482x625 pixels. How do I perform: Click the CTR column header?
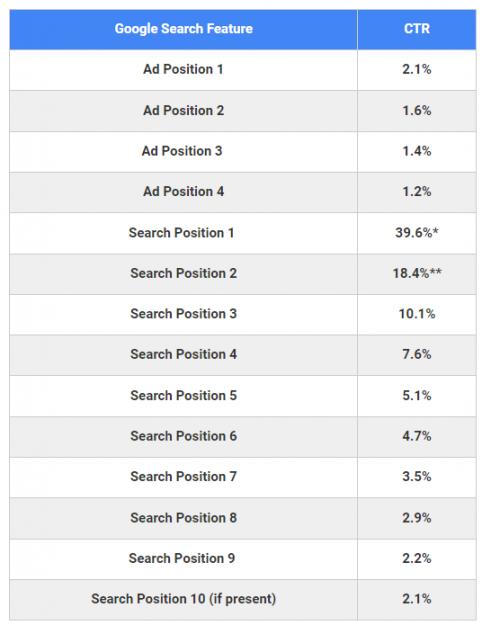(417, 29)
